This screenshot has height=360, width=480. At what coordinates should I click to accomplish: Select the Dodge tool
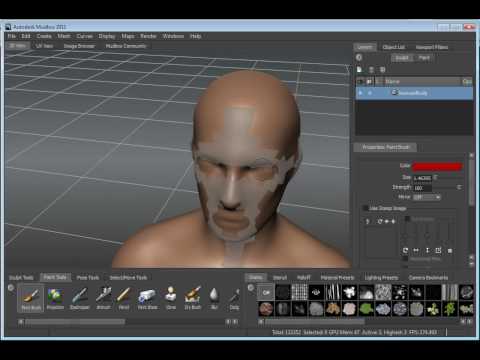click(x=234, y=298)
